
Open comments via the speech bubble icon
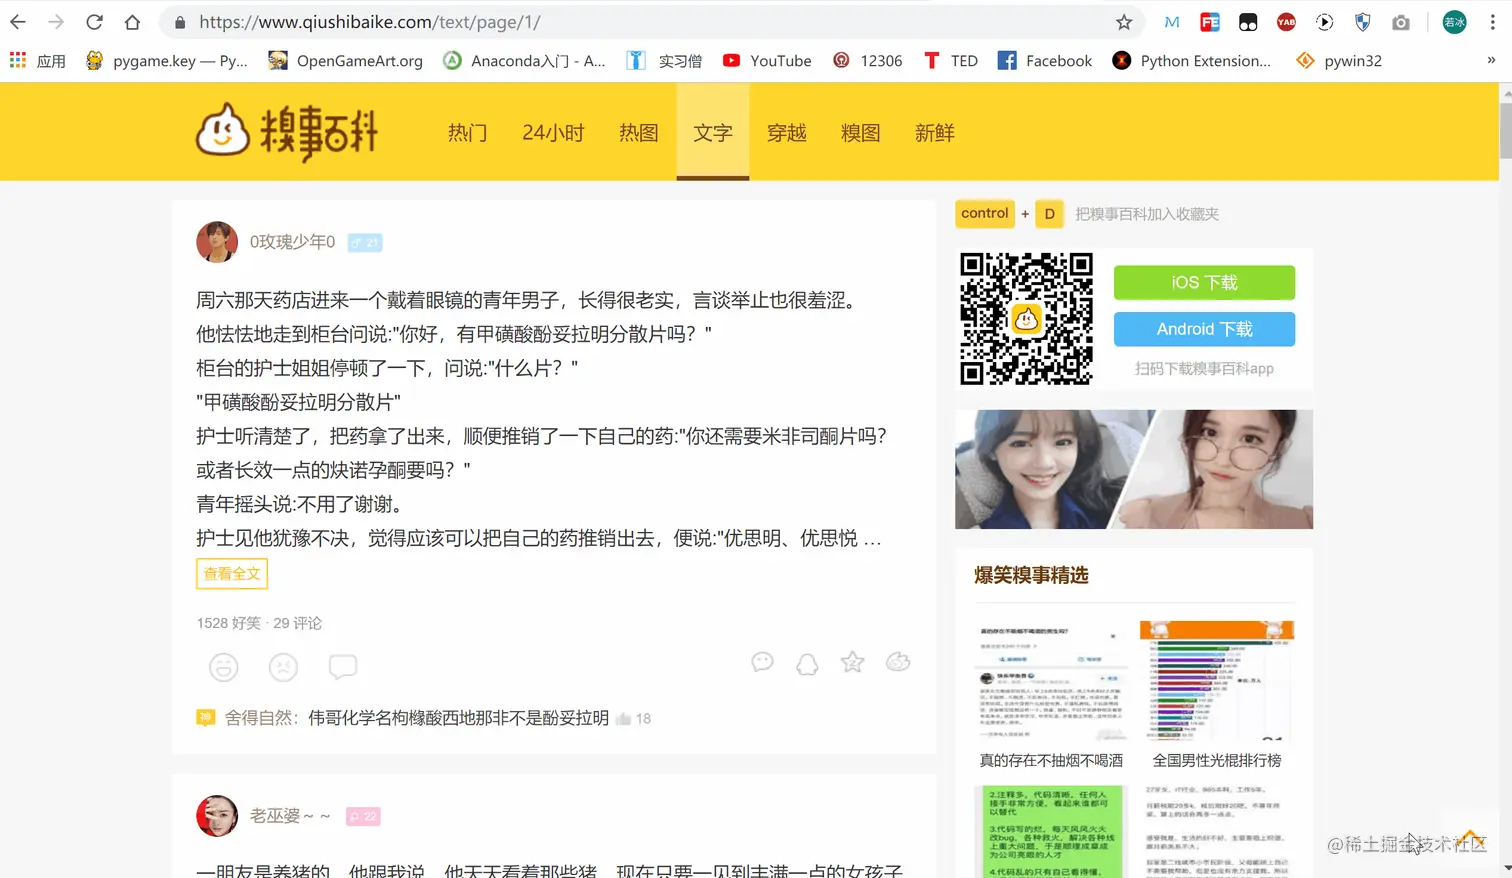pos(343,667)
